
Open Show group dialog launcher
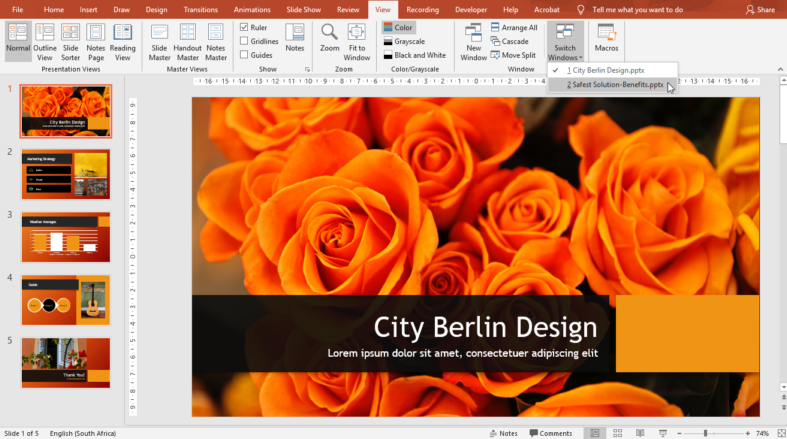pyautogui.click(x=307, y=70)
